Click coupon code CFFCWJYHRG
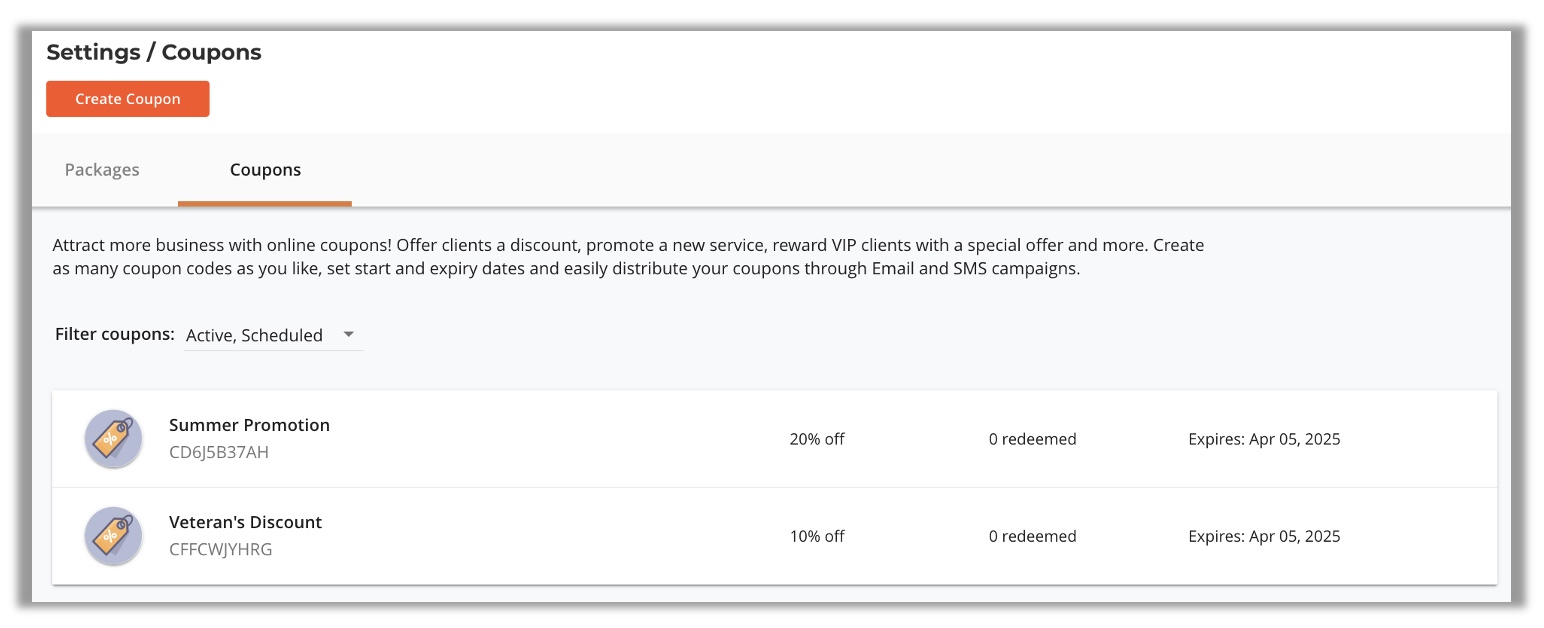Viewport: 1544px width, 628px height. [x=221, y=549]
